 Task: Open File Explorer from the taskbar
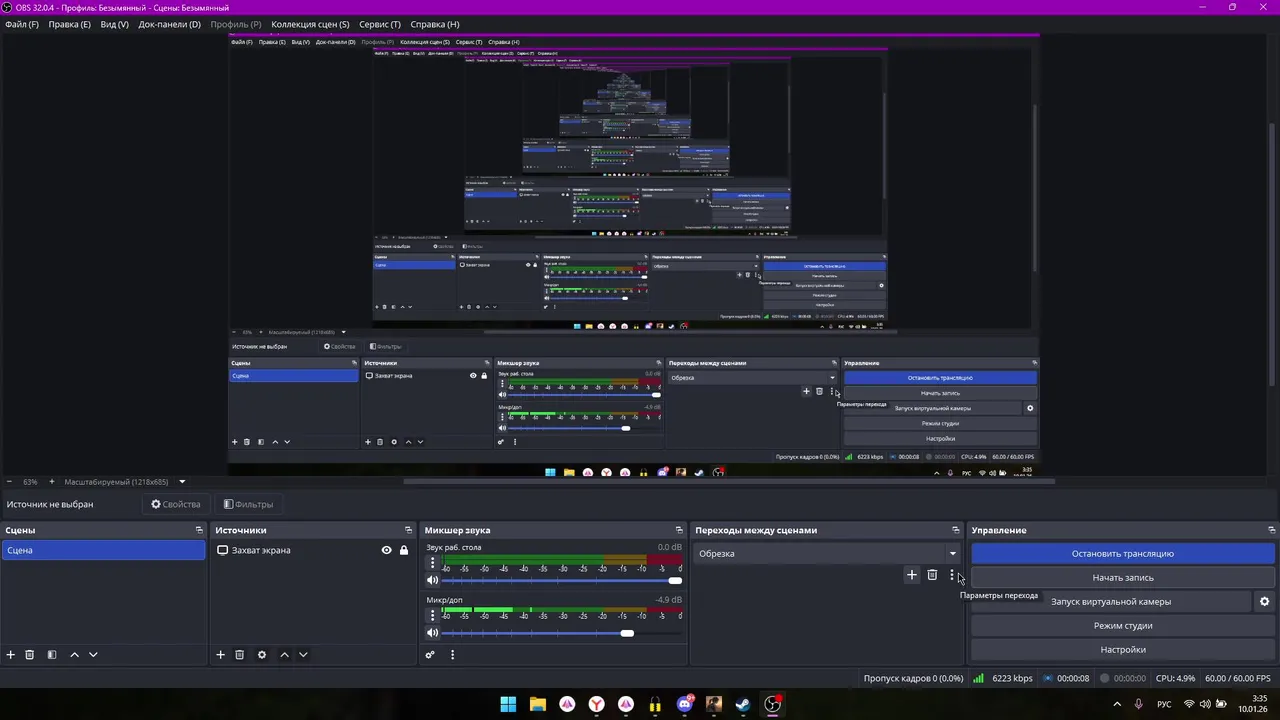[x=538, y=704]
